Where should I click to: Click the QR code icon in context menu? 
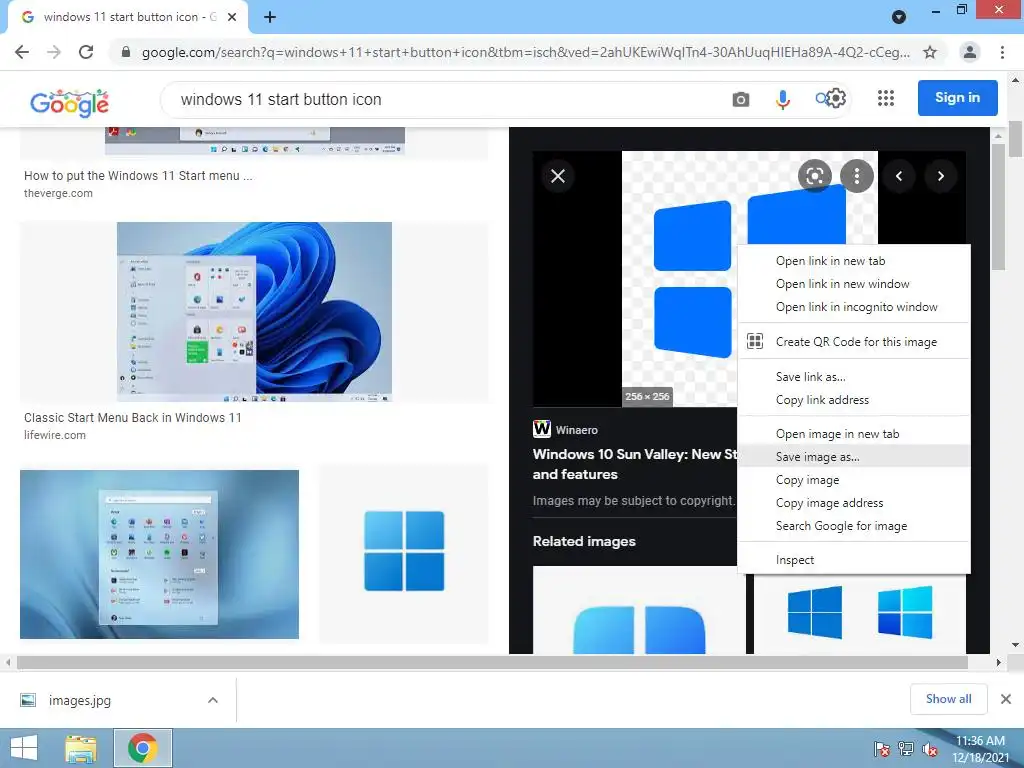point(755,341)
